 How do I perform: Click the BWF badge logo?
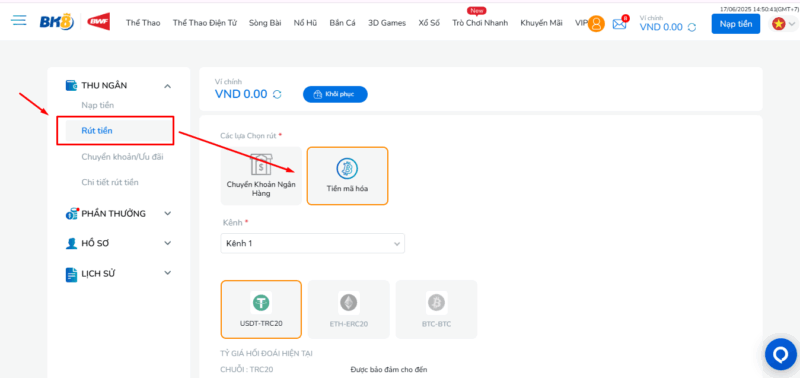pyautogui.click(x=98, y=21)
